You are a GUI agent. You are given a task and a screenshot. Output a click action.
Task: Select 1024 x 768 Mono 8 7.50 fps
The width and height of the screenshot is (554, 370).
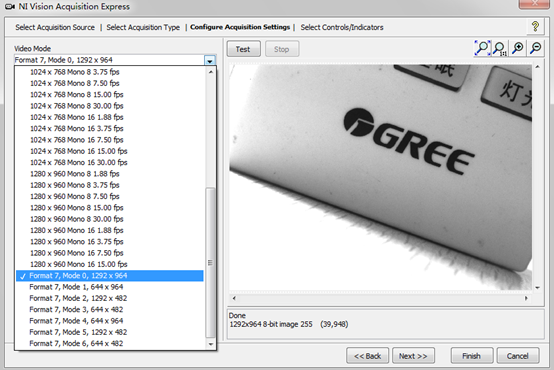pyautogui.click(x=110, y=83)
